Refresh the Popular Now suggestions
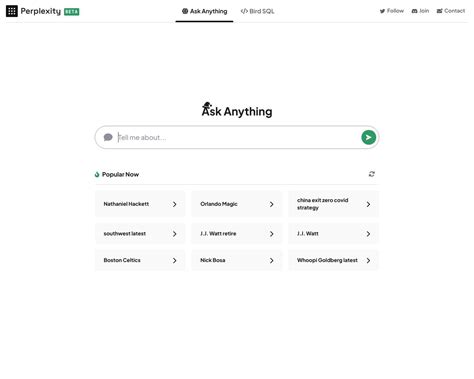 coord(372,174)
